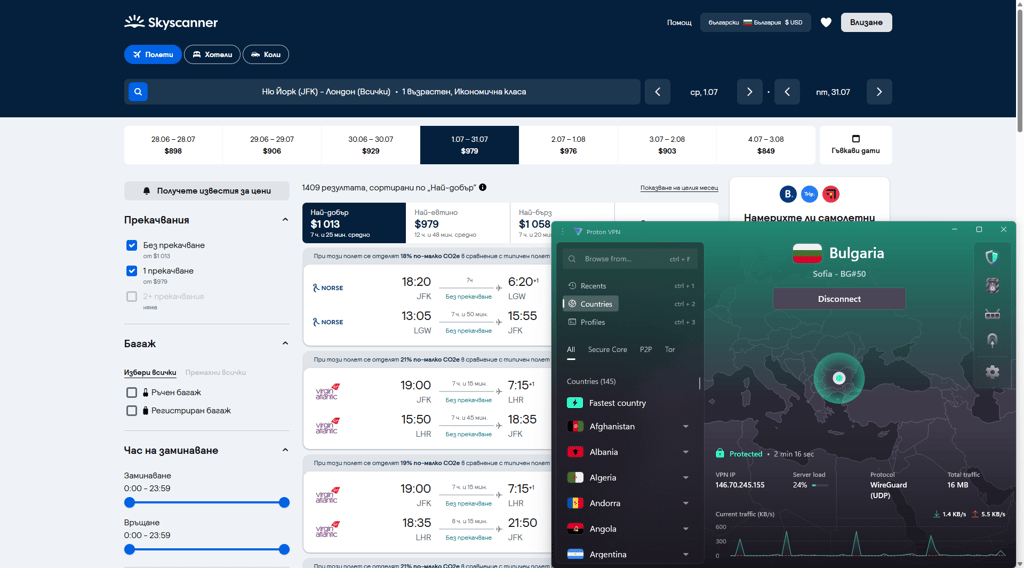
Task: Open Proton VPN kill switch icon
Action: (x=992, y=285)
